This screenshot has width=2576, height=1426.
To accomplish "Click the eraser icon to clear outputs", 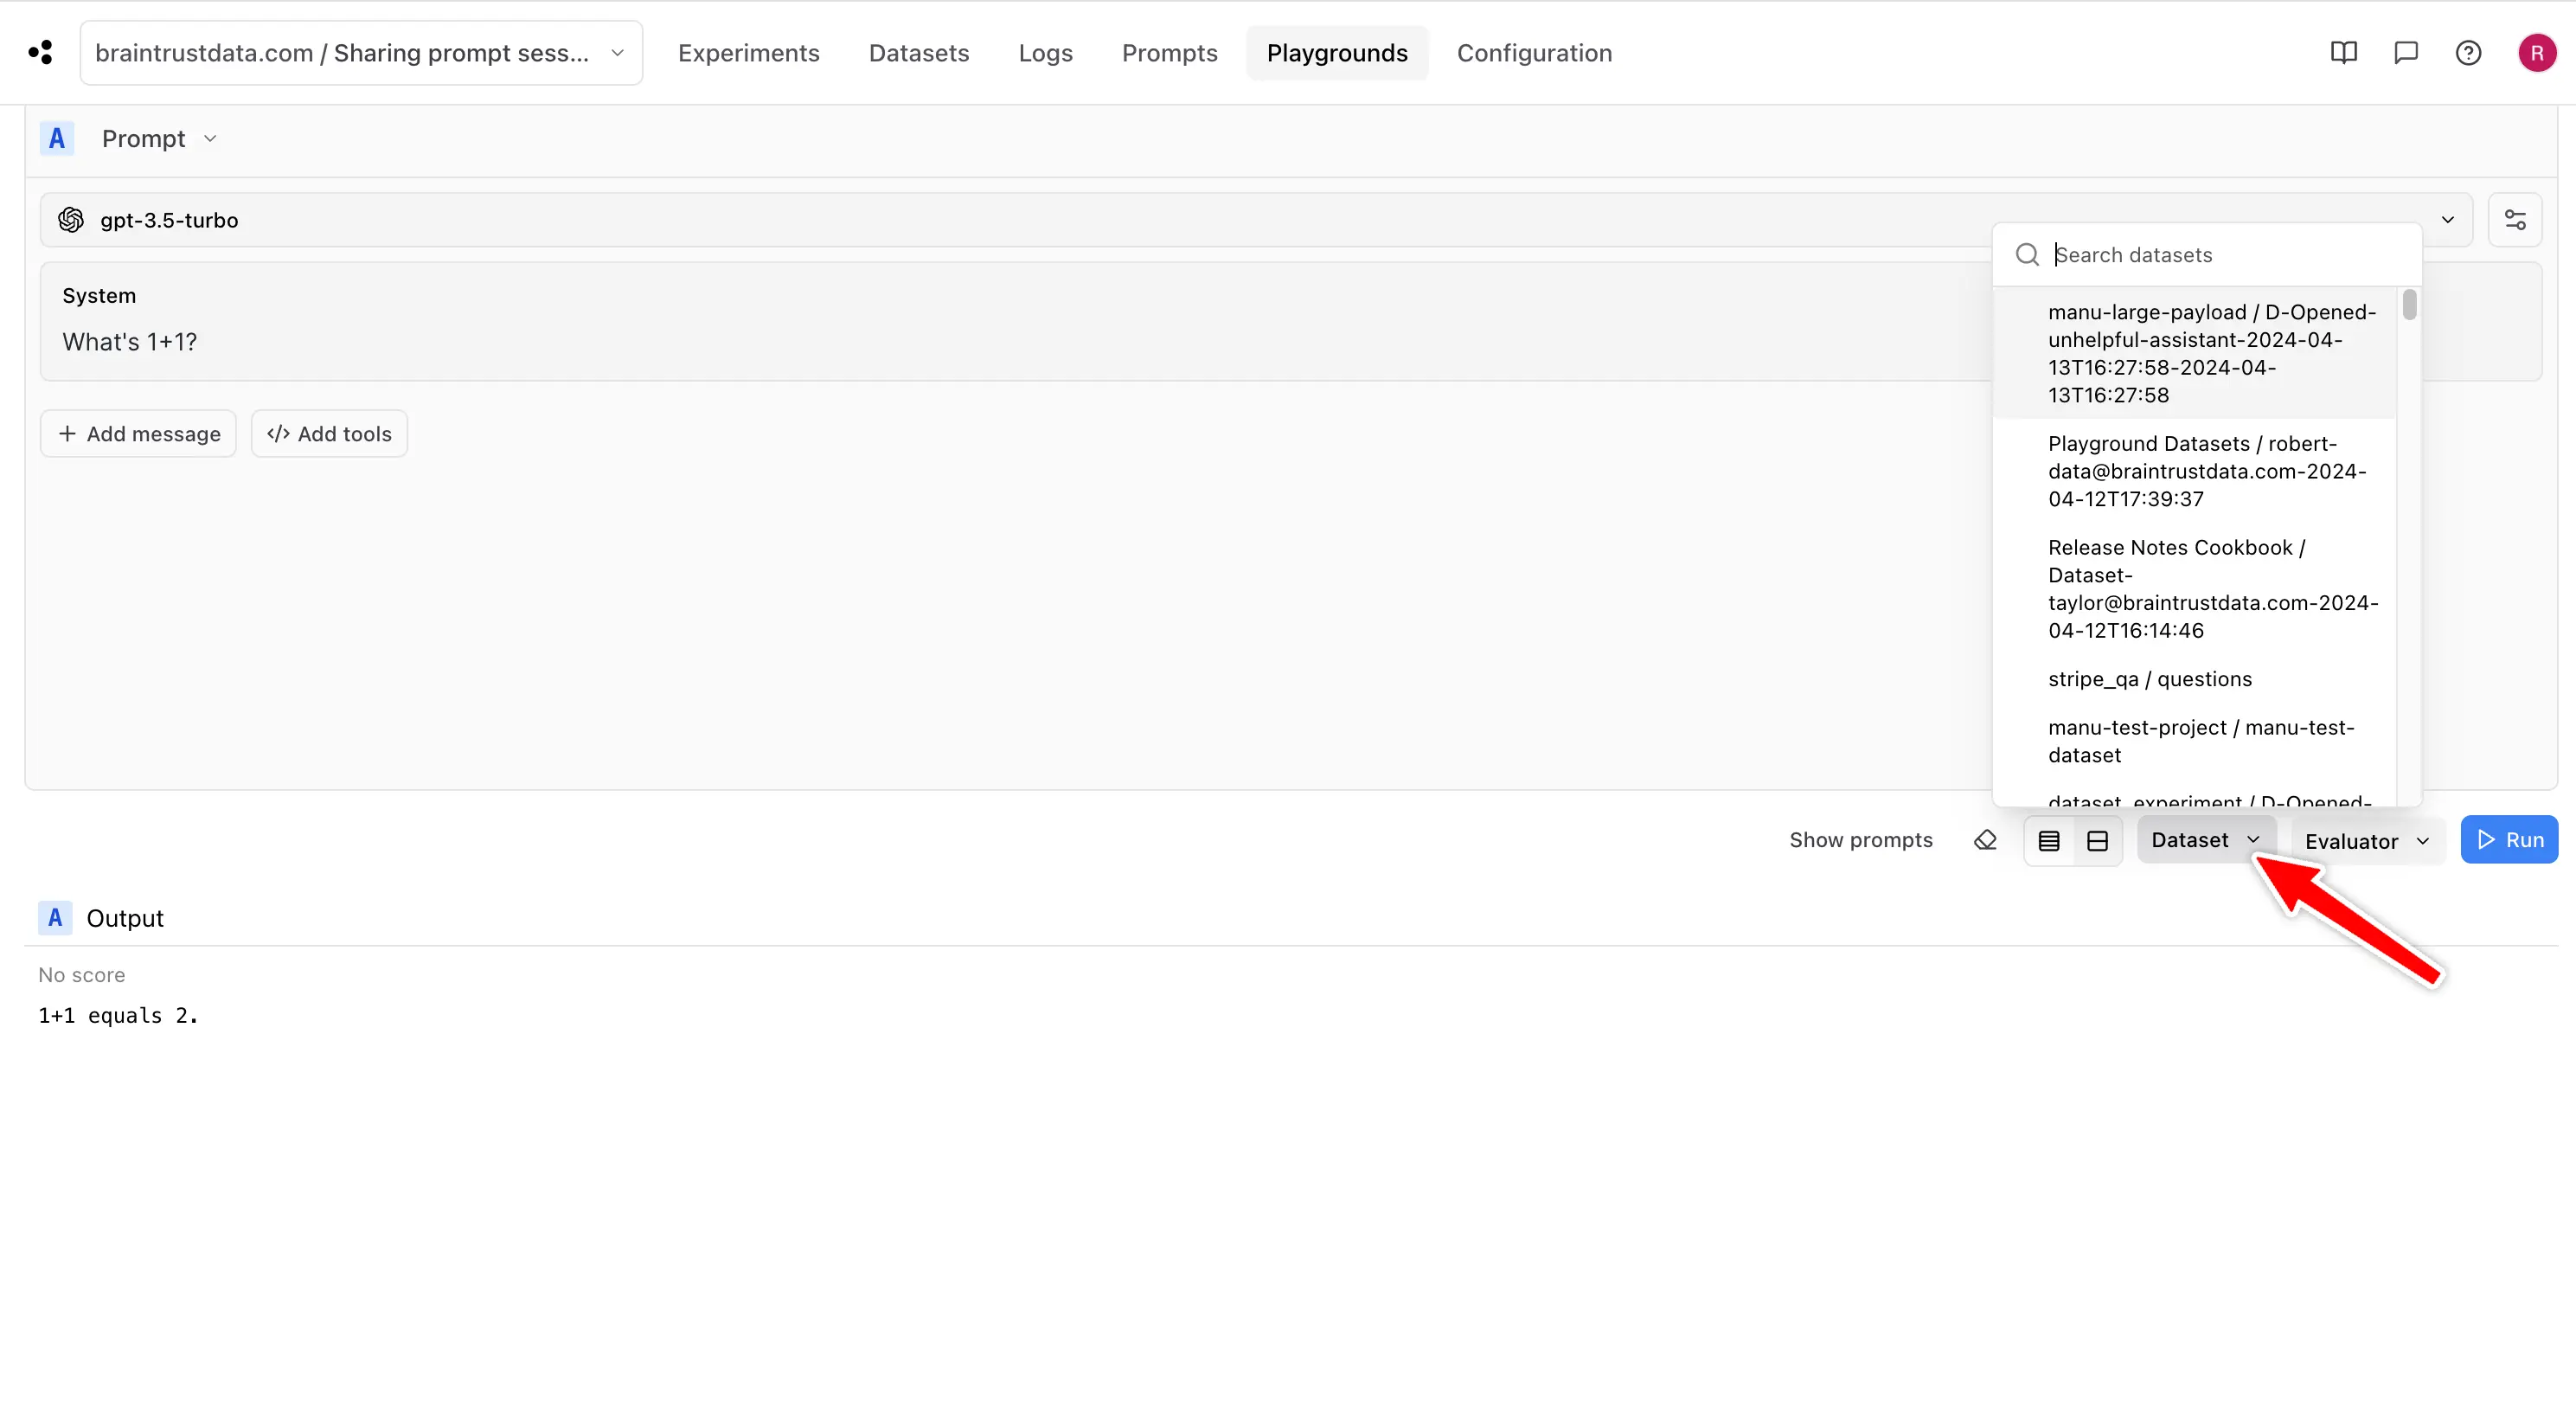I will point(1986,840).
